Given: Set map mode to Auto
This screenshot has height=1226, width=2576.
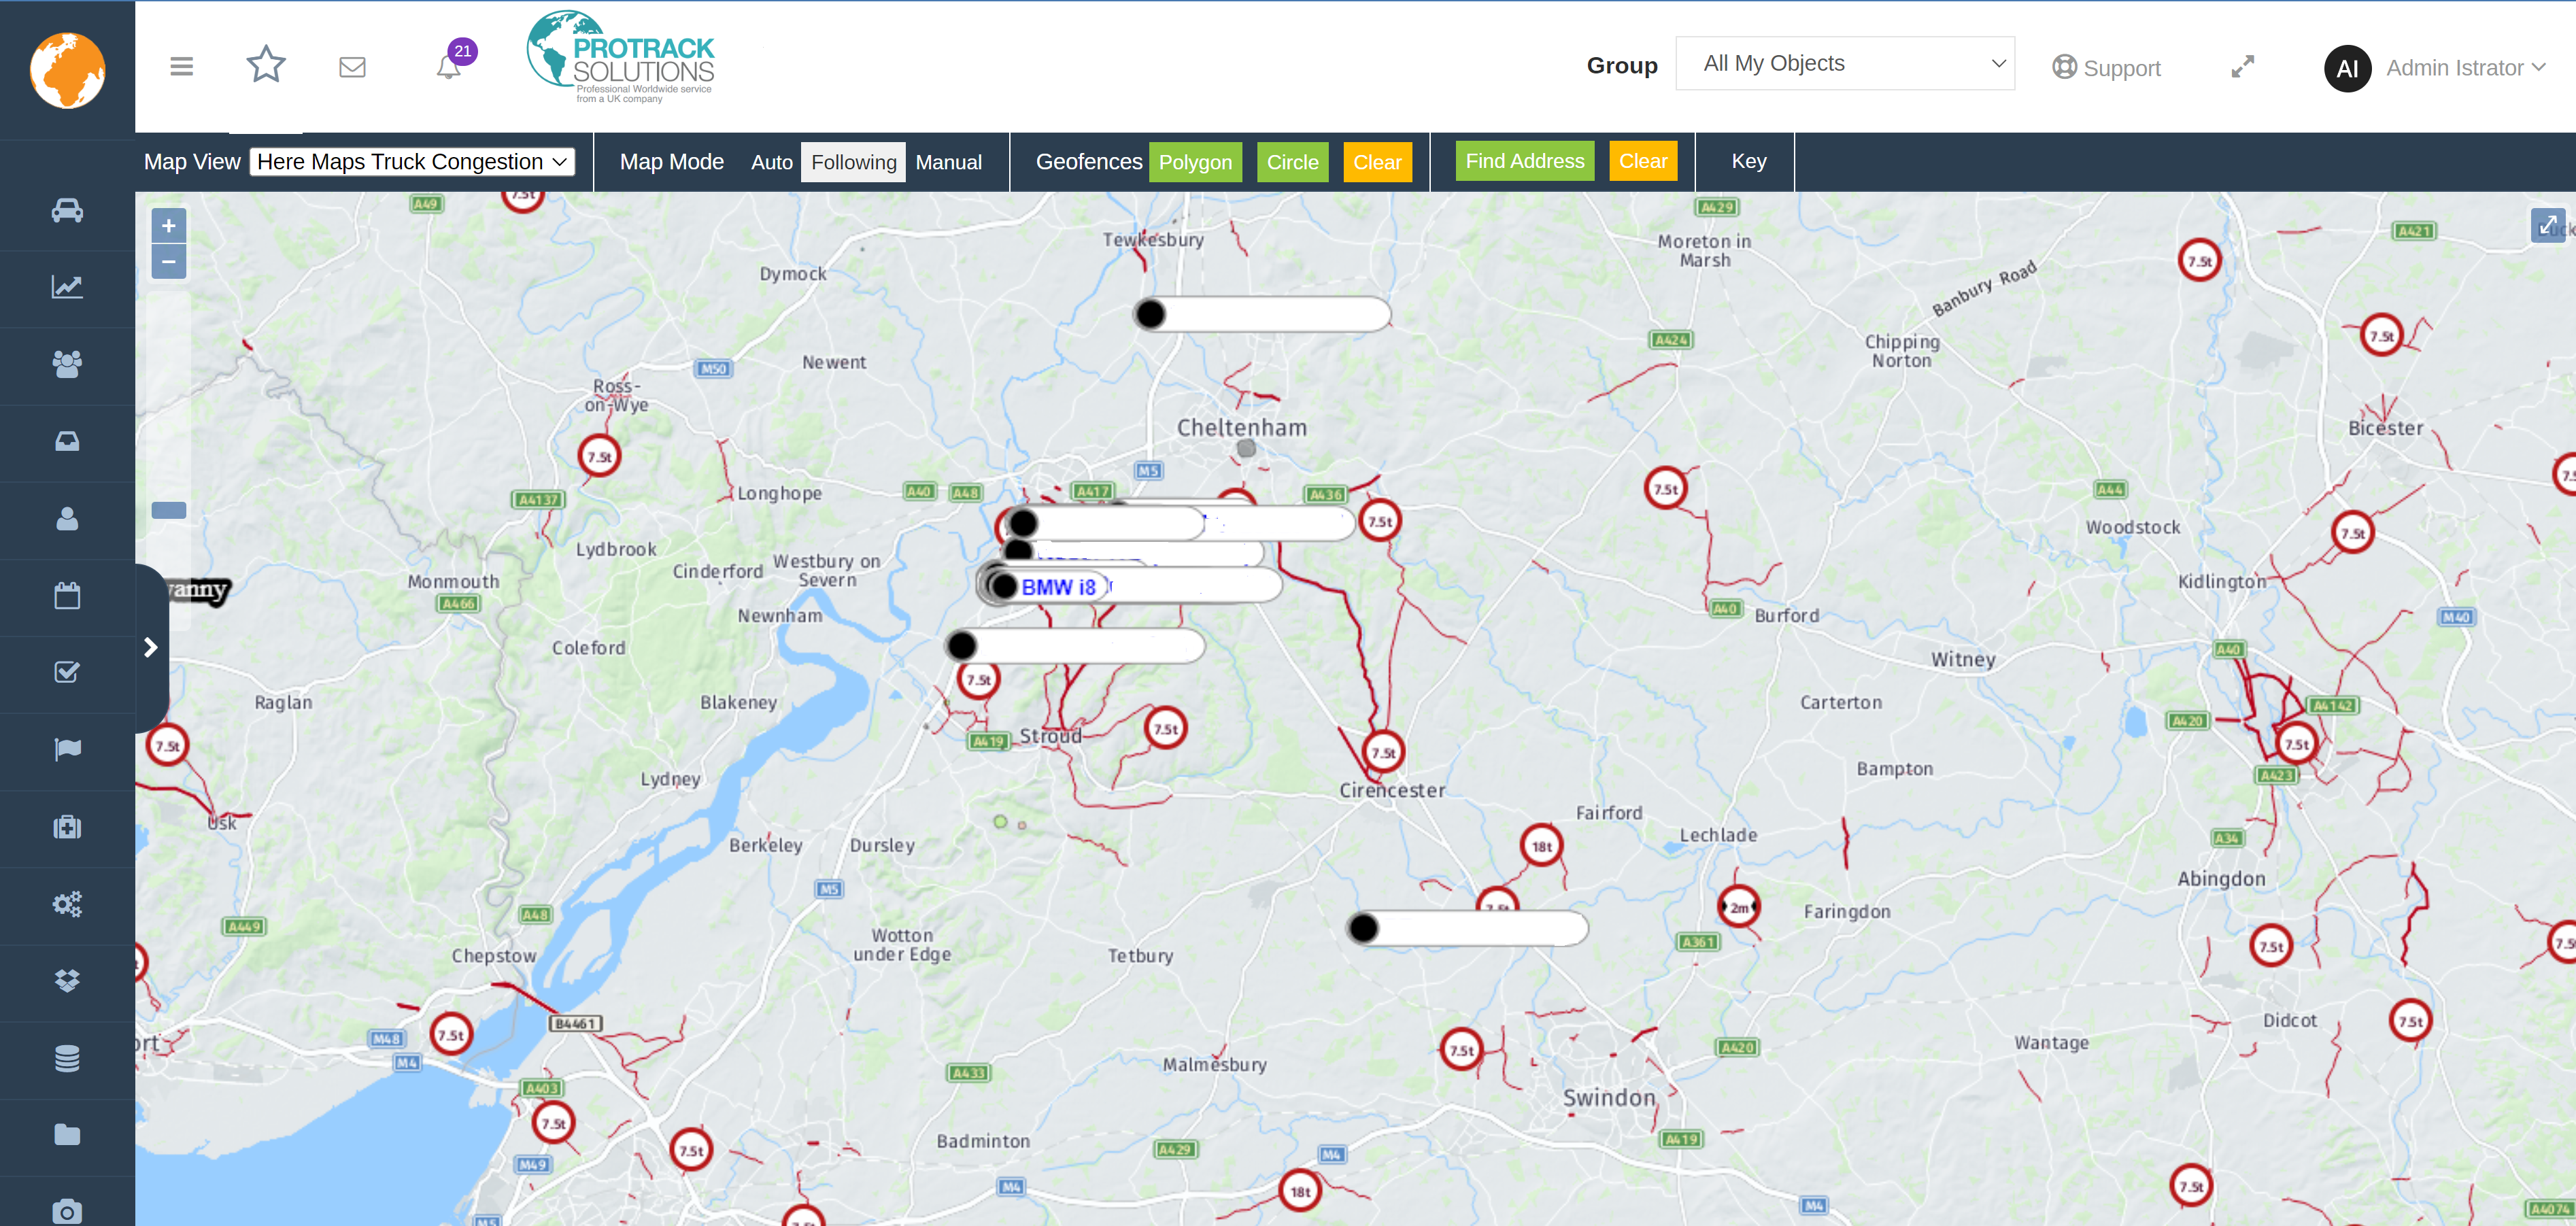Looking at the screenshot, I should pos(771,162).
